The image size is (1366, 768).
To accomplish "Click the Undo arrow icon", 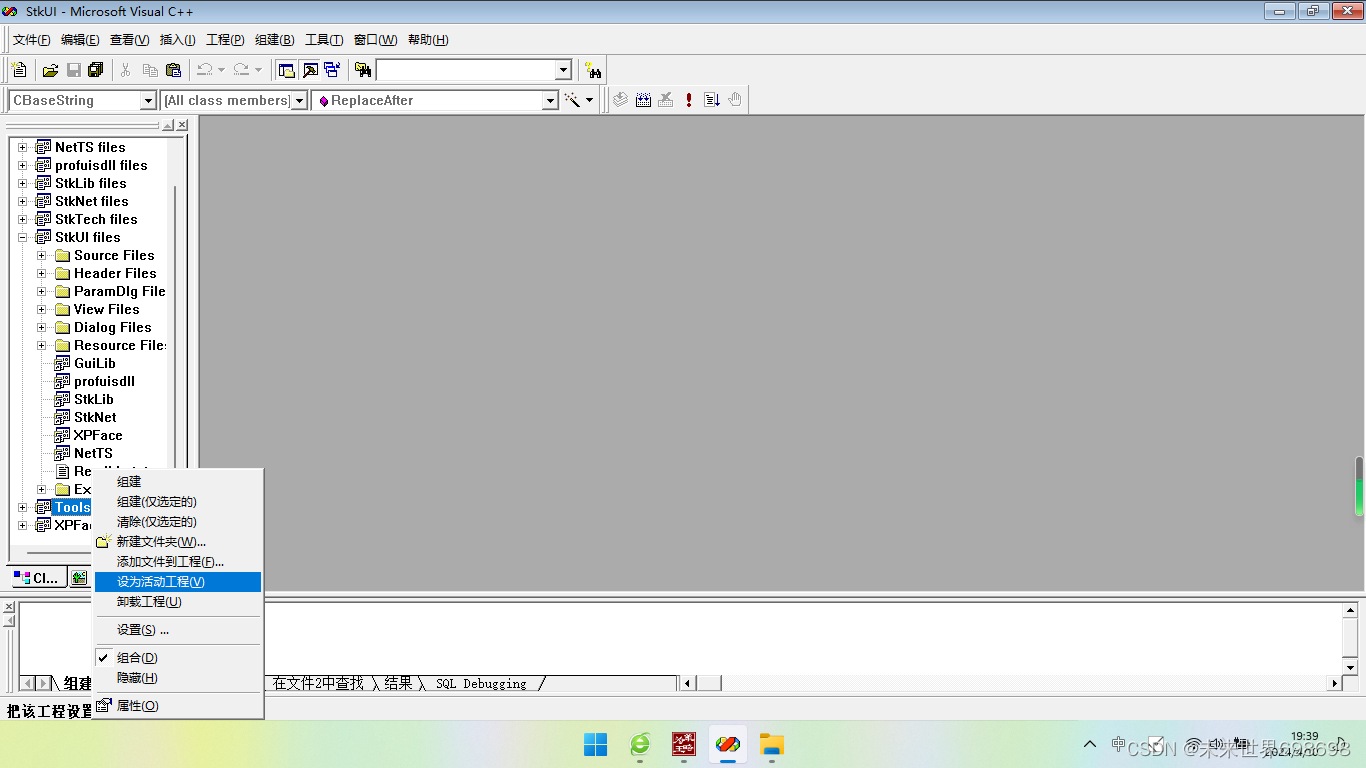I will pos(204,70).
